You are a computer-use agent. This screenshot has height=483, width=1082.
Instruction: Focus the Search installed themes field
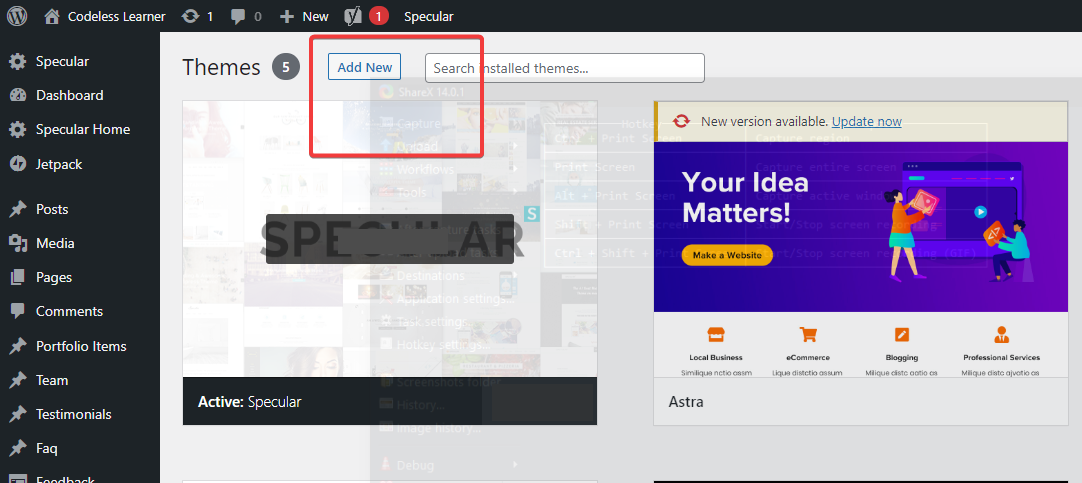tap(564, 68)
